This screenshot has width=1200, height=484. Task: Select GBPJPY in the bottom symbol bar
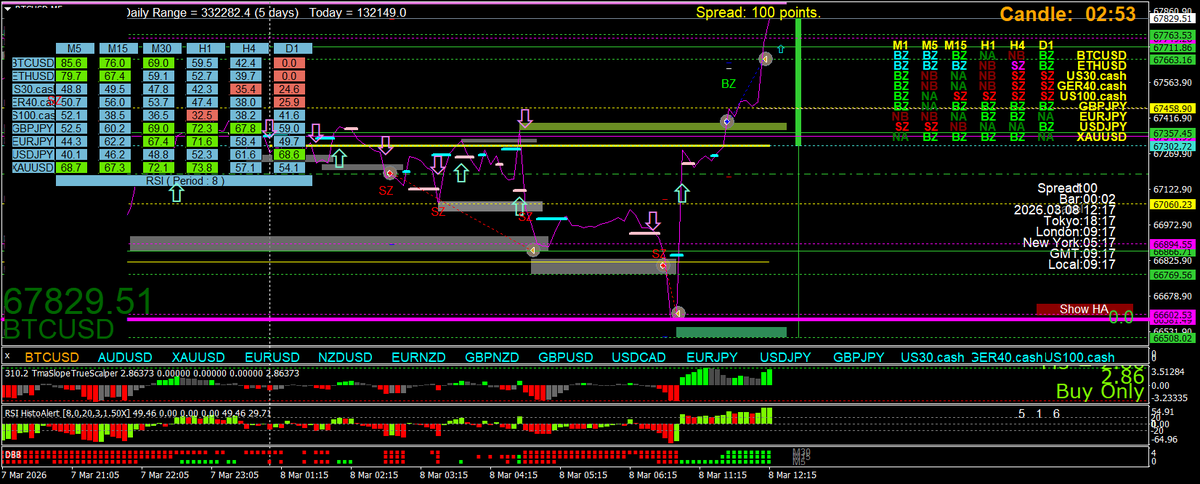click(x=859, y=357)
